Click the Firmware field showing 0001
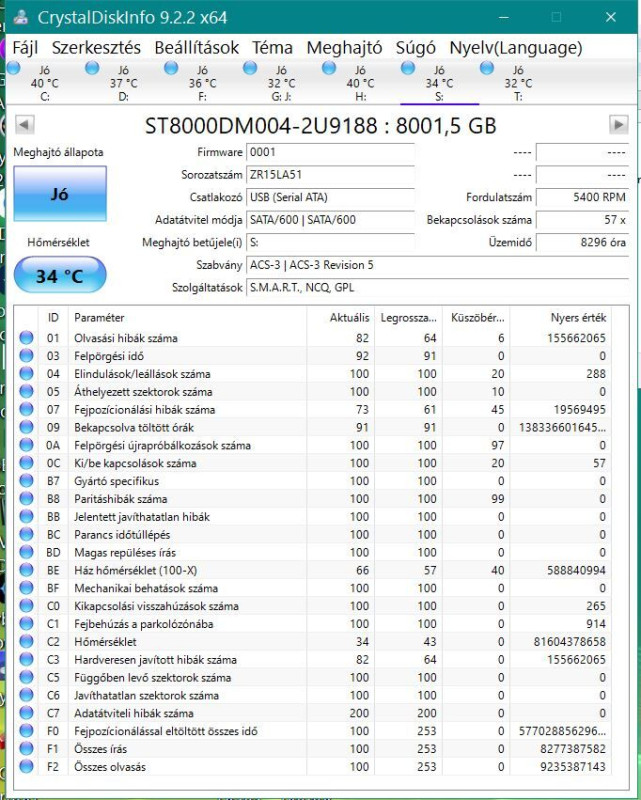This screenshot has width=641, height=800. pyautogui.click(x=330, y=152)
